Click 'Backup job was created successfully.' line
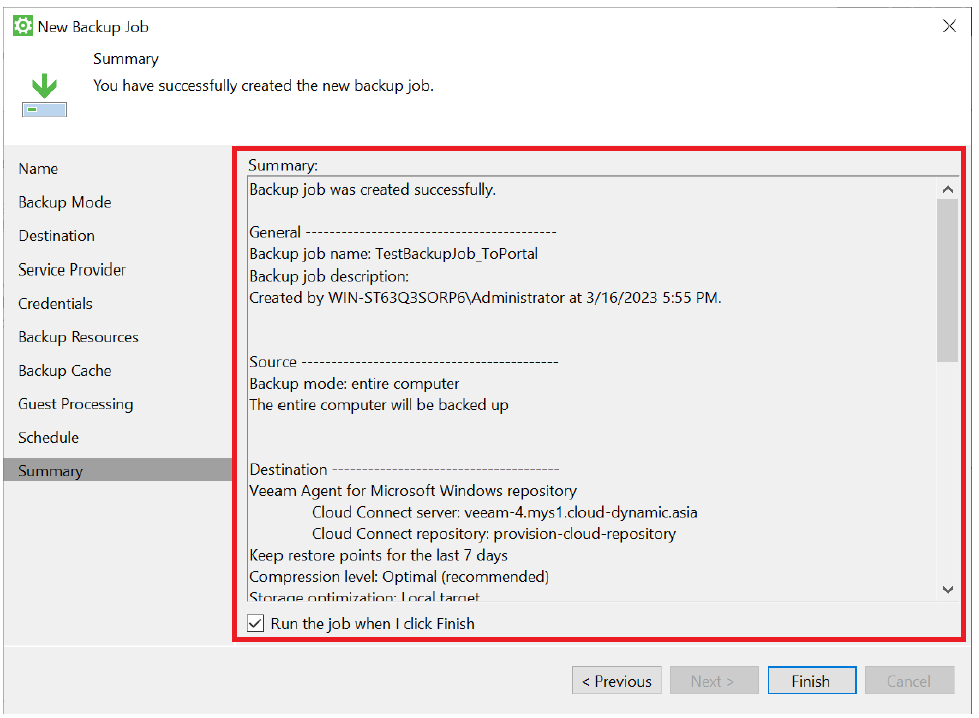This screenshot has width=979, height=718. [x=373, y=190]
